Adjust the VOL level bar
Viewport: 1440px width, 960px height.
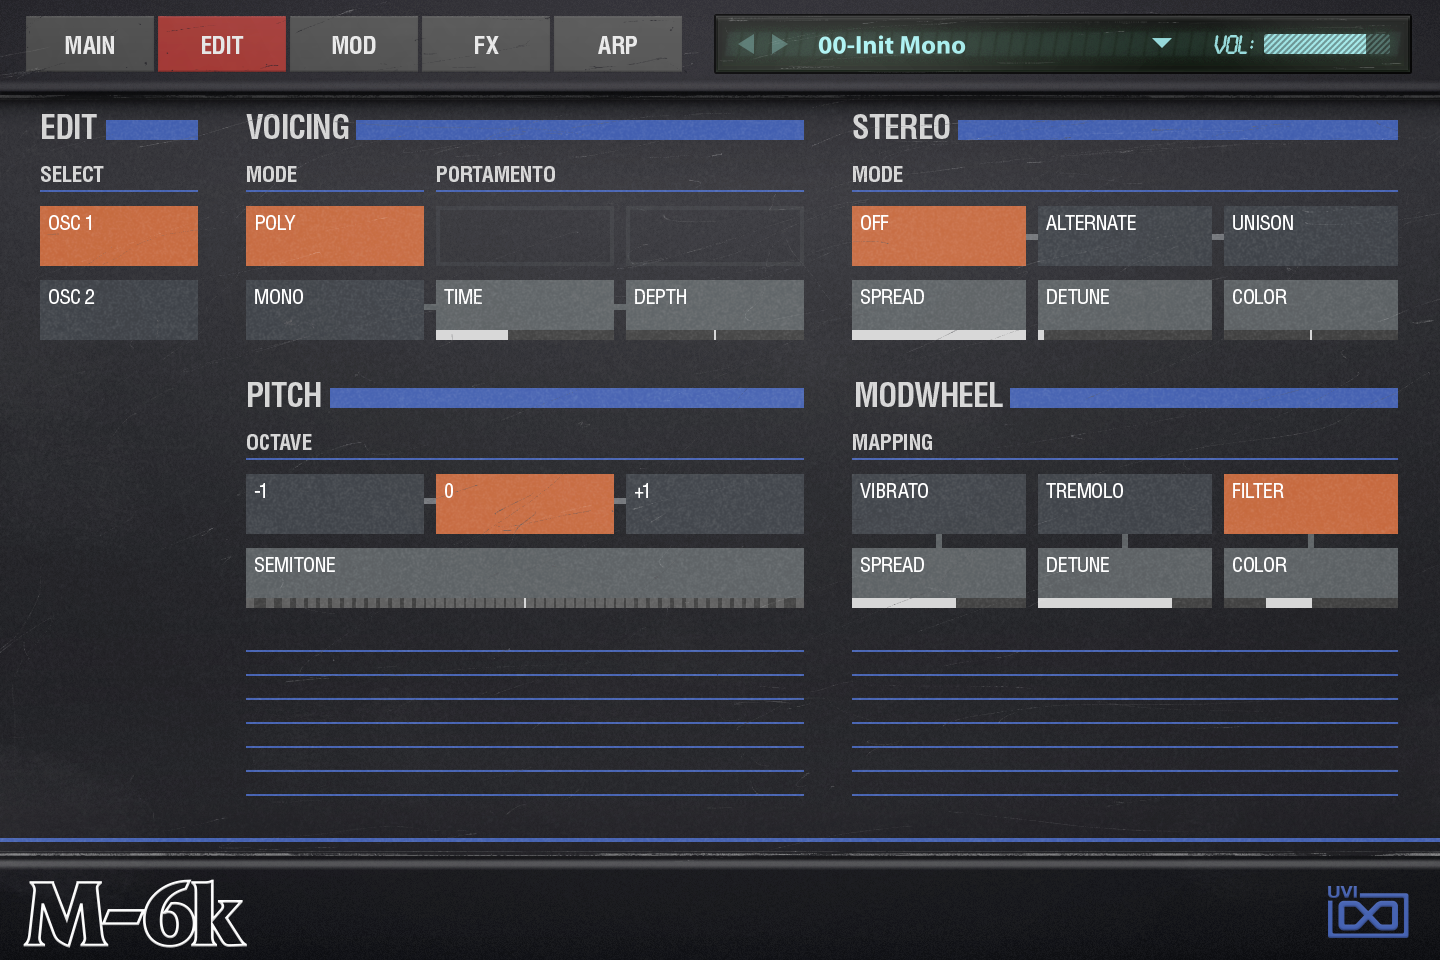(x=1327, y=44)
